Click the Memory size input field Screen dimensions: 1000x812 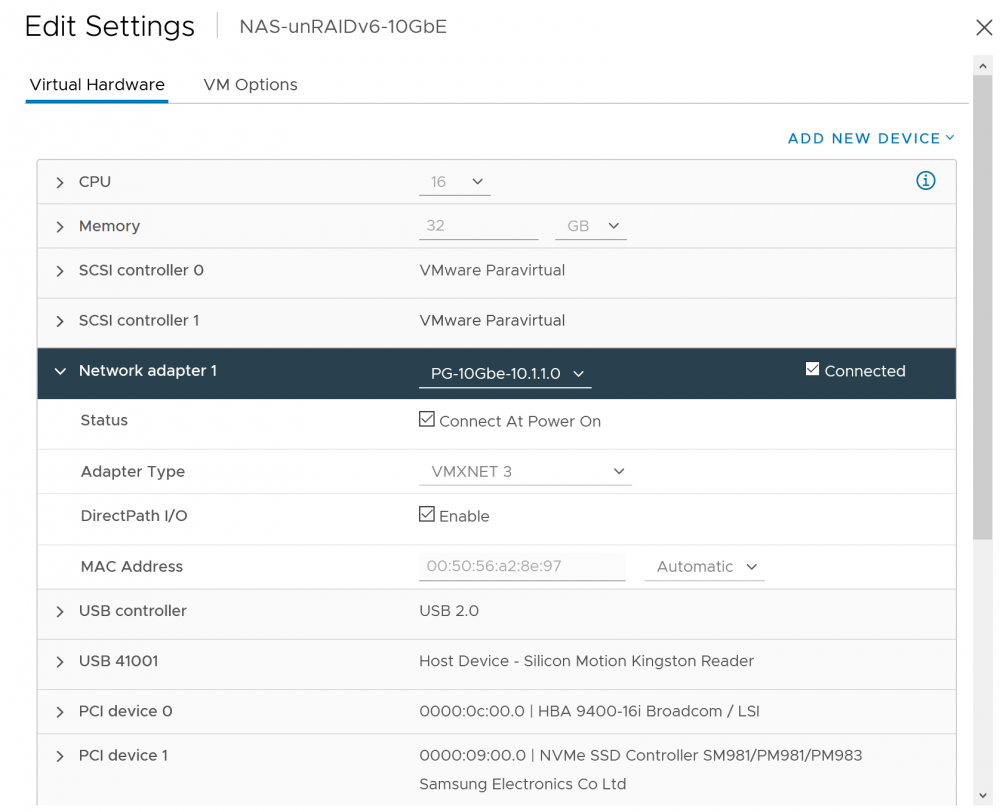pos(478,226)
